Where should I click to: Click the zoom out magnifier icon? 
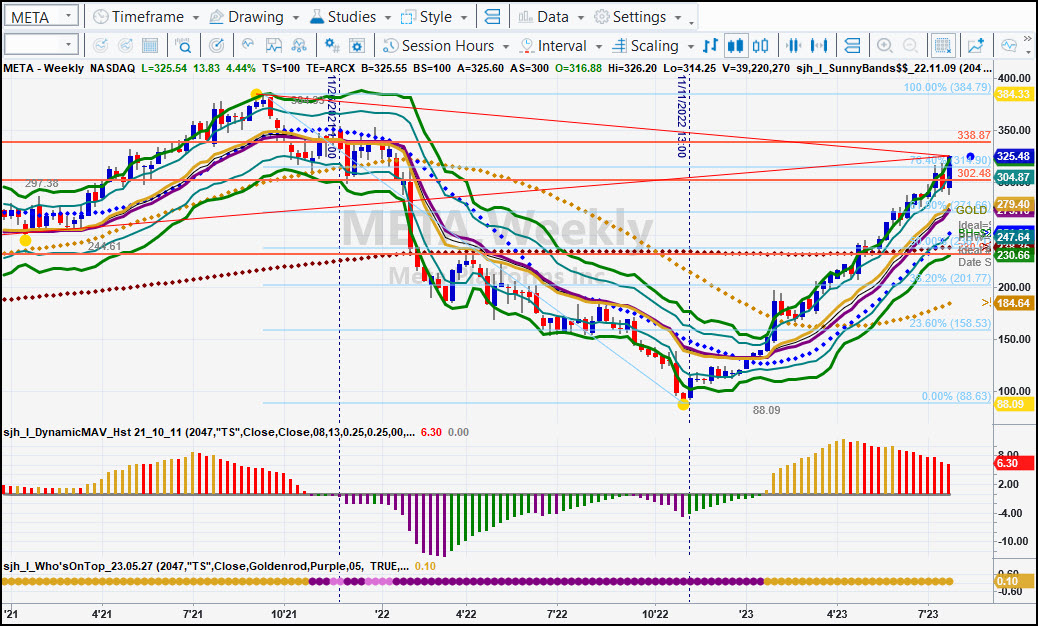[910, 46]
